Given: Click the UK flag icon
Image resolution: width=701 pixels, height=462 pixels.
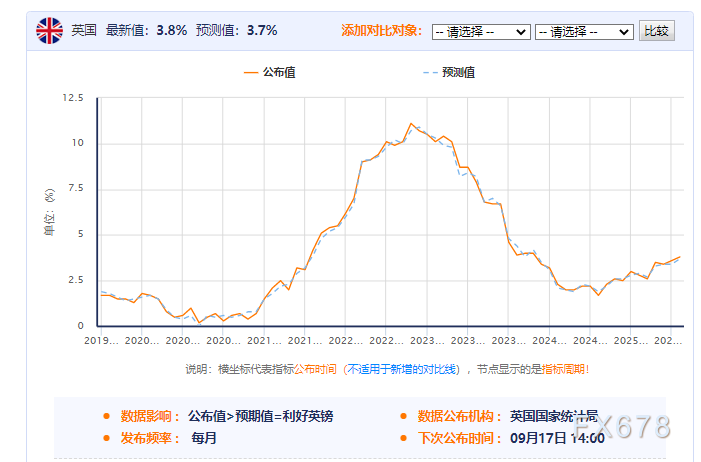Looking at the screenshot, I should point(49,31).
